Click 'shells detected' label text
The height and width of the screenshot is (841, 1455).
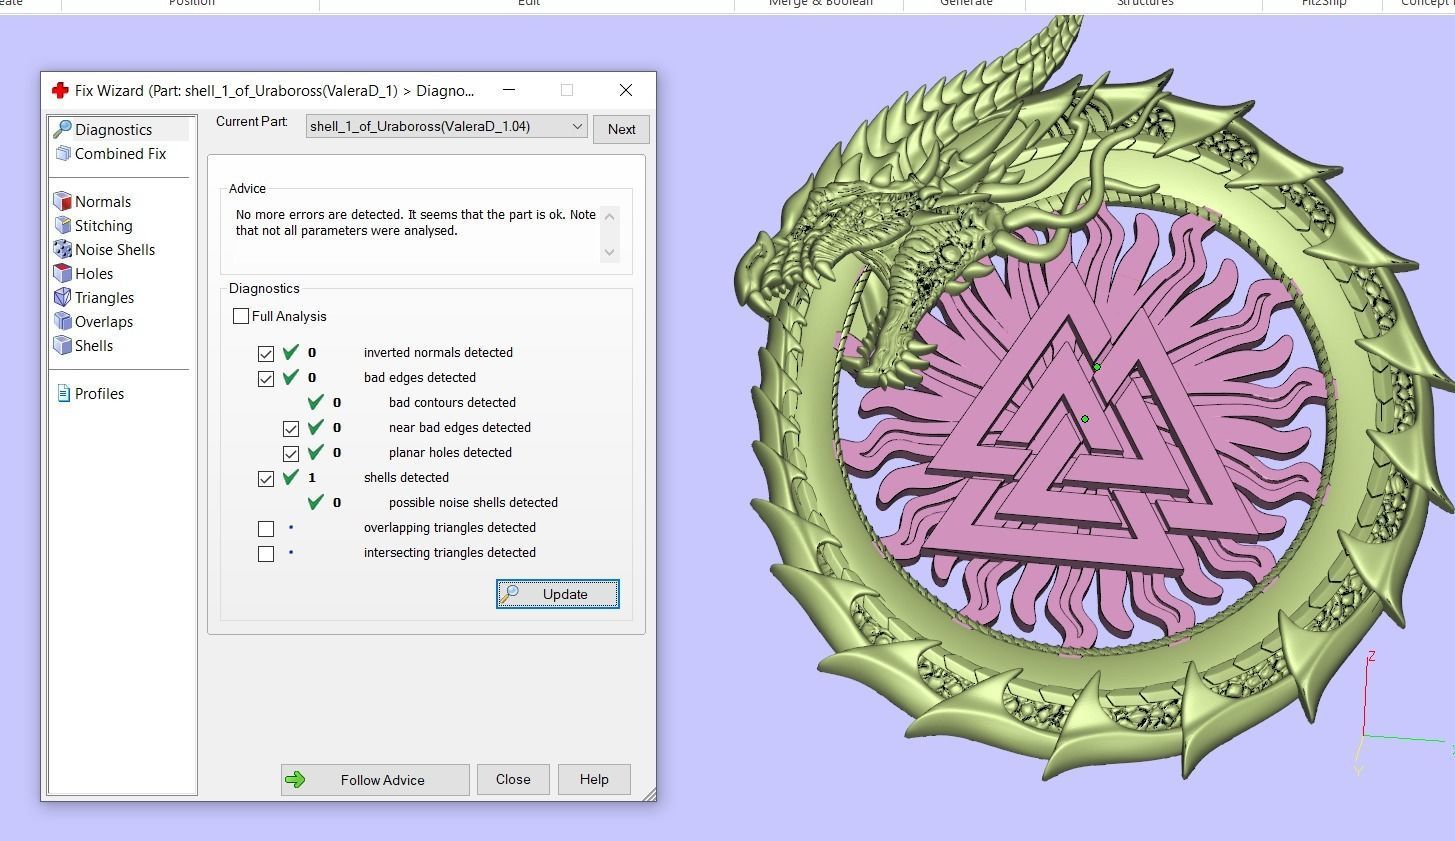click(406, 477)
